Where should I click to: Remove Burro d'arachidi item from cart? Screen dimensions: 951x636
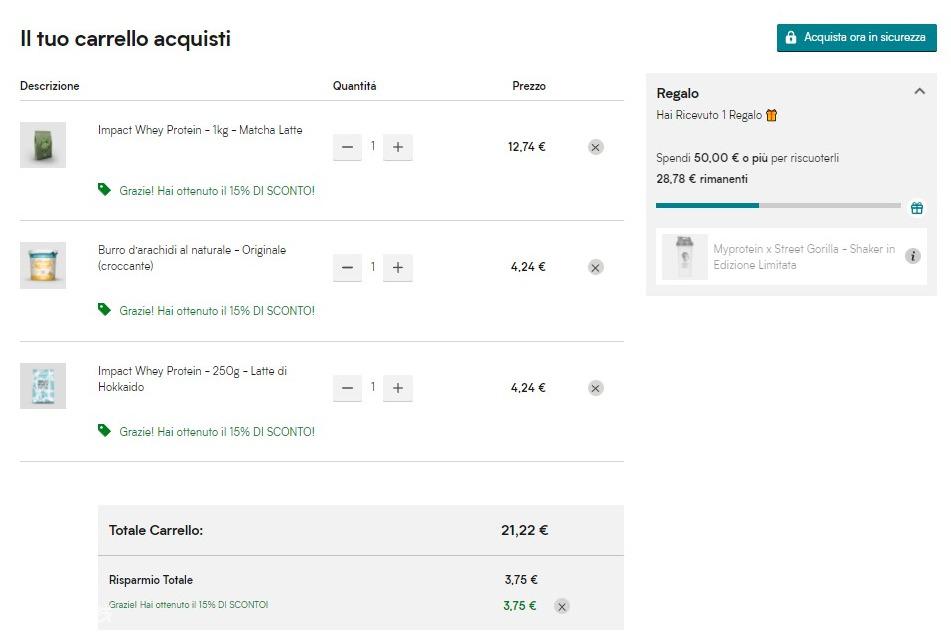(x=596, y=267)
